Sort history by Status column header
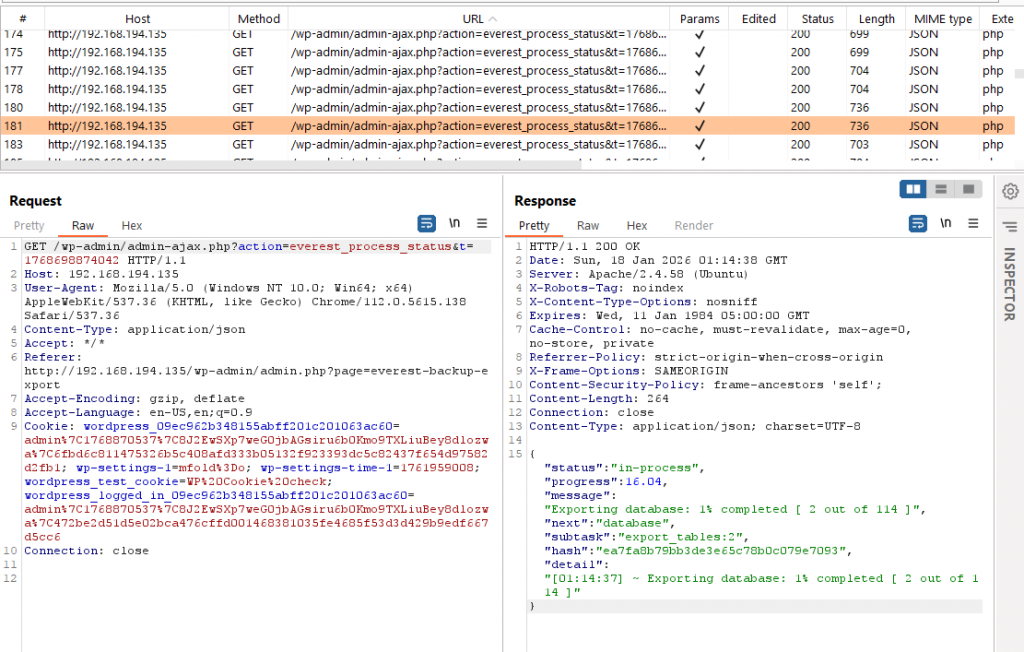Screen dimensions: 1024x652 pos(817,19)
